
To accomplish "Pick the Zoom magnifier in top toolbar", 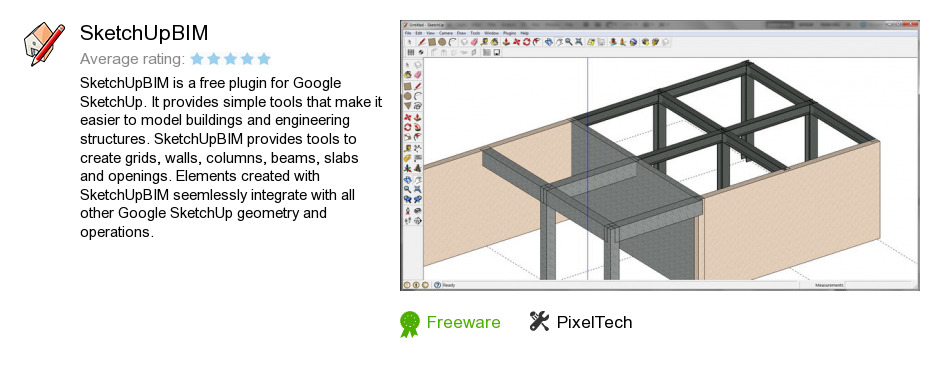I will (568, 42).
